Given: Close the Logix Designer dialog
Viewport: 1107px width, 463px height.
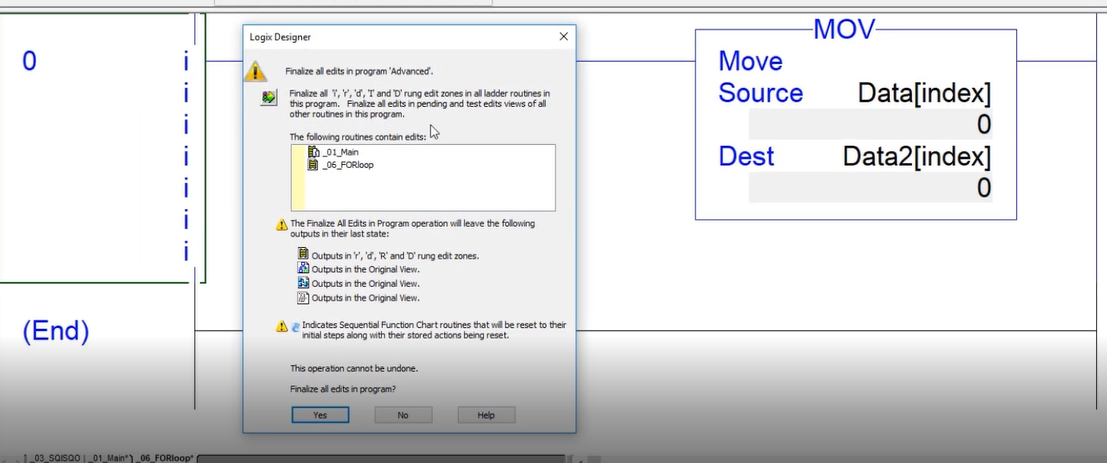Looking at the screenshot, I should tap(563, 37).
